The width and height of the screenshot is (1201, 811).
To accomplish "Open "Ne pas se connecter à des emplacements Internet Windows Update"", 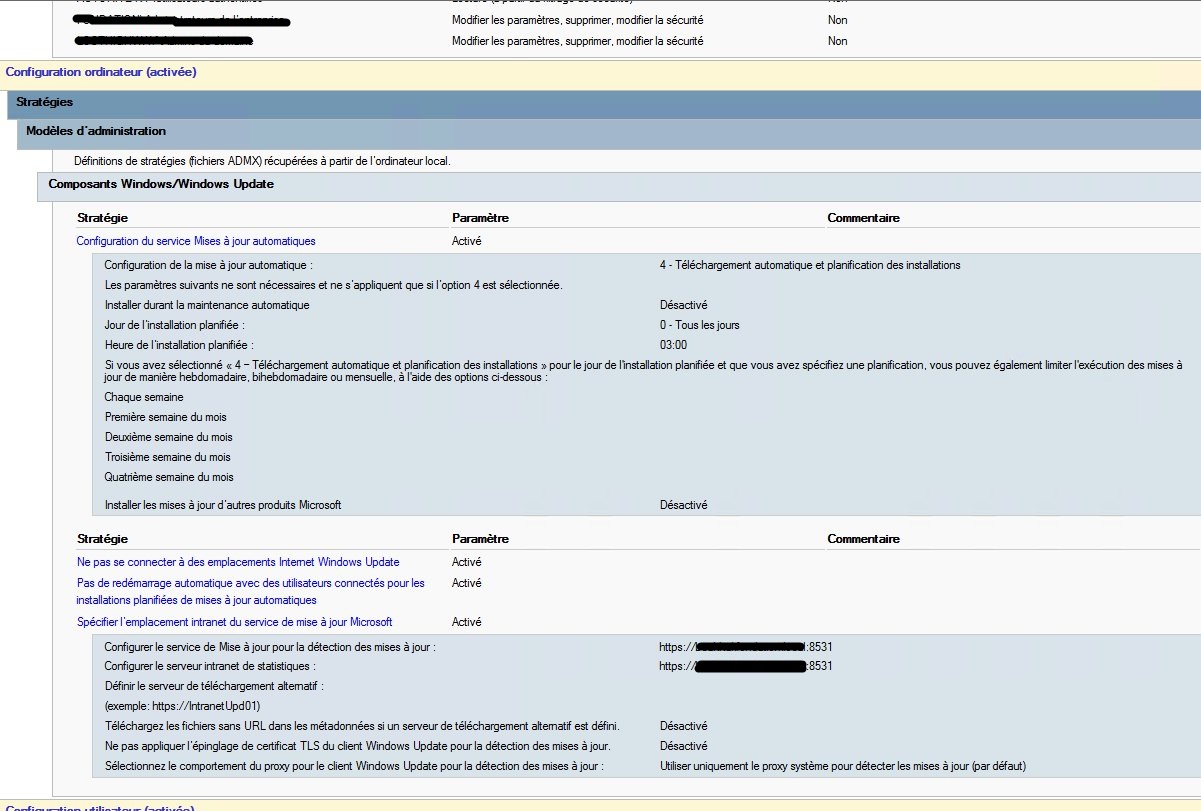I will coord(239,562).
